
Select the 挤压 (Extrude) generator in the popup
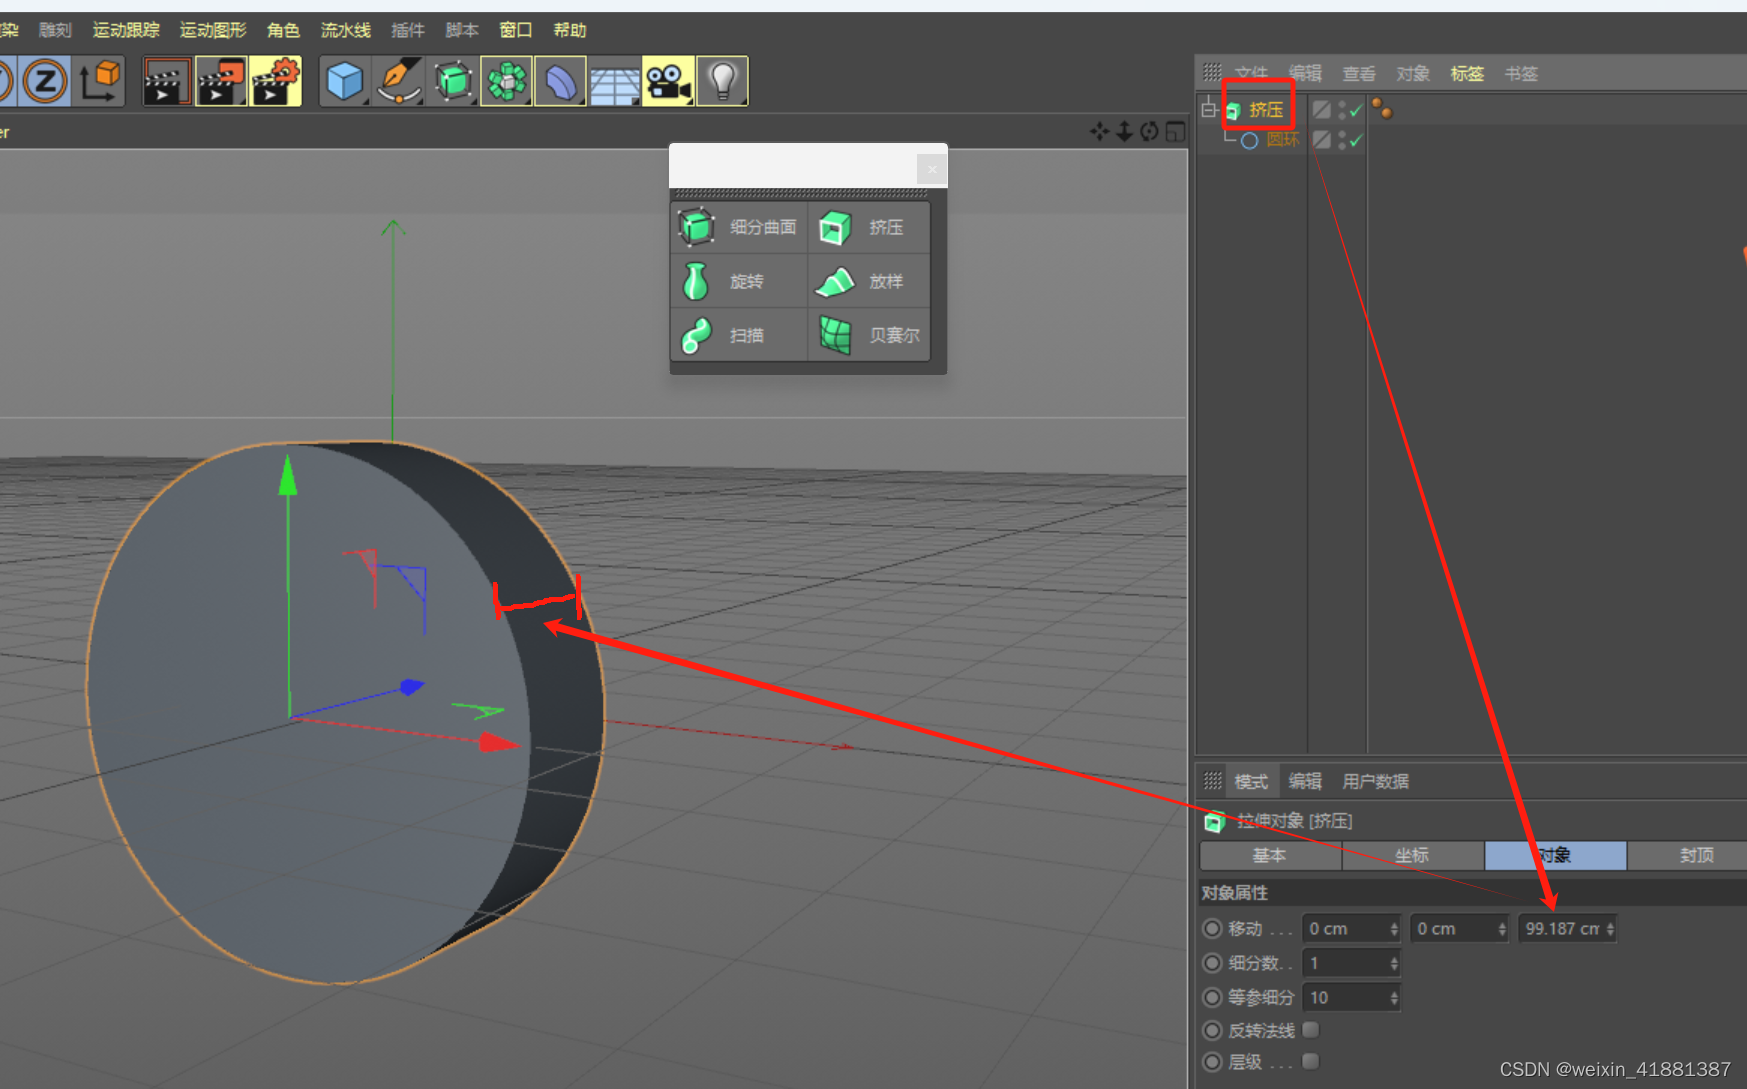point(868,227)
